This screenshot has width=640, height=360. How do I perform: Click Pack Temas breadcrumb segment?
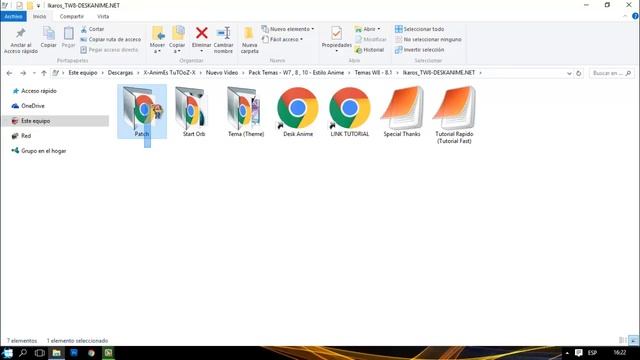point(296,73)
